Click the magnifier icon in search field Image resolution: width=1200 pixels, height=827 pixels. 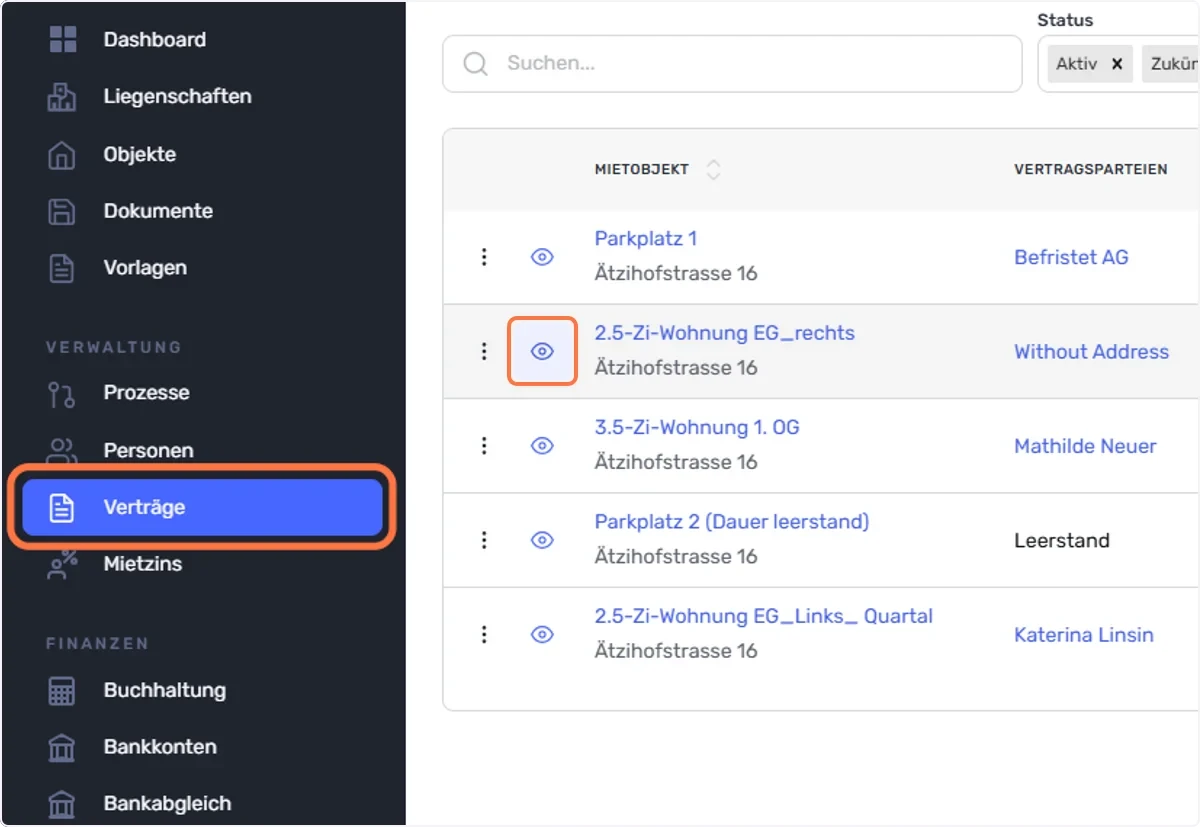(x=476, y=64)
